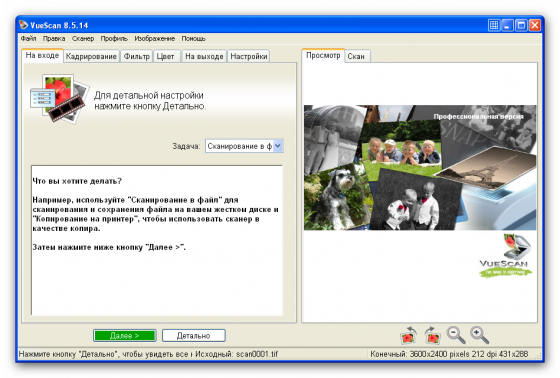
Task: Click the VueScan app icon in the title bar
Action: [x=24, y=25]
